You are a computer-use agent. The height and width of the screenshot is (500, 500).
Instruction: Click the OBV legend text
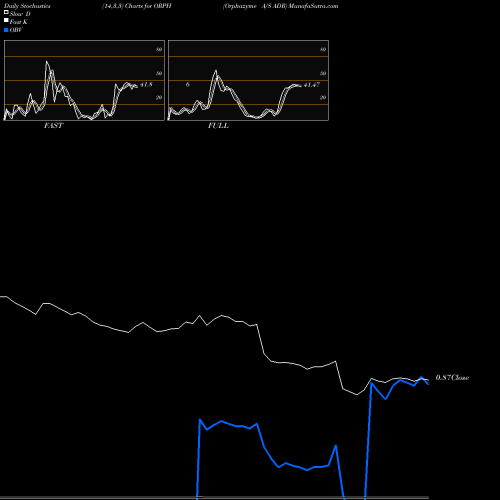click(16, 30)
